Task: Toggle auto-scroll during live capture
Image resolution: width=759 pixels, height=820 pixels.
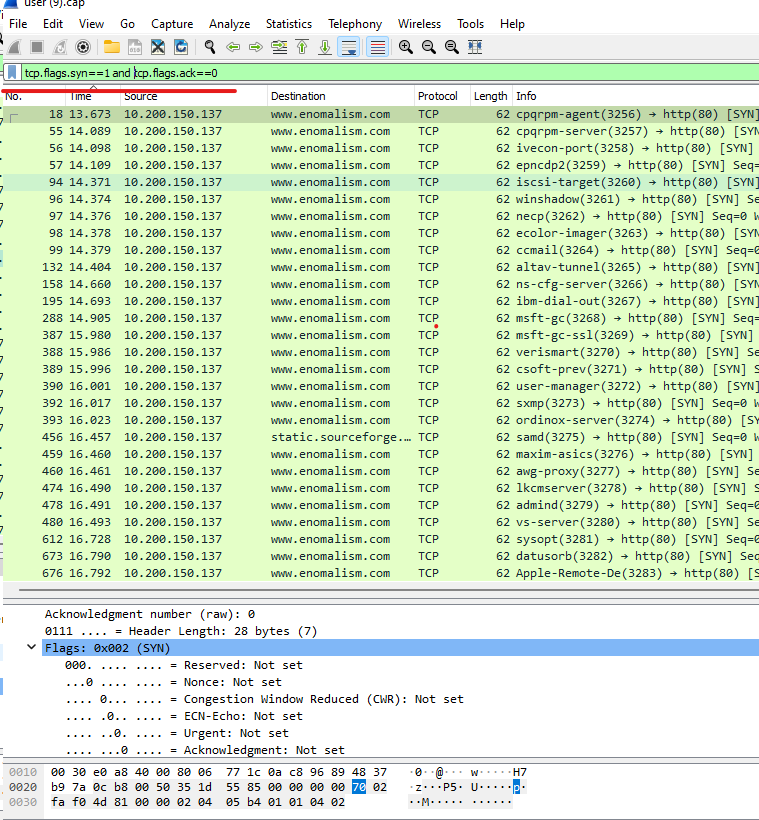Action: (348, 47)
